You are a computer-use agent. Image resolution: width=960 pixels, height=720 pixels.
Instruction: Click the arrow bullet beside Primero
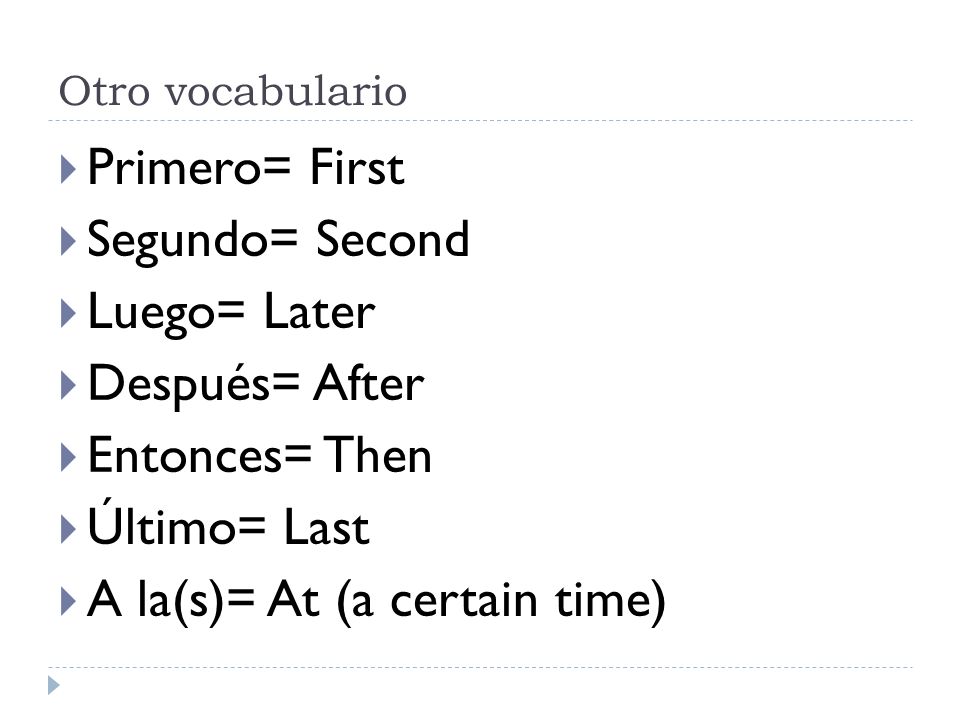pos(68,169)
